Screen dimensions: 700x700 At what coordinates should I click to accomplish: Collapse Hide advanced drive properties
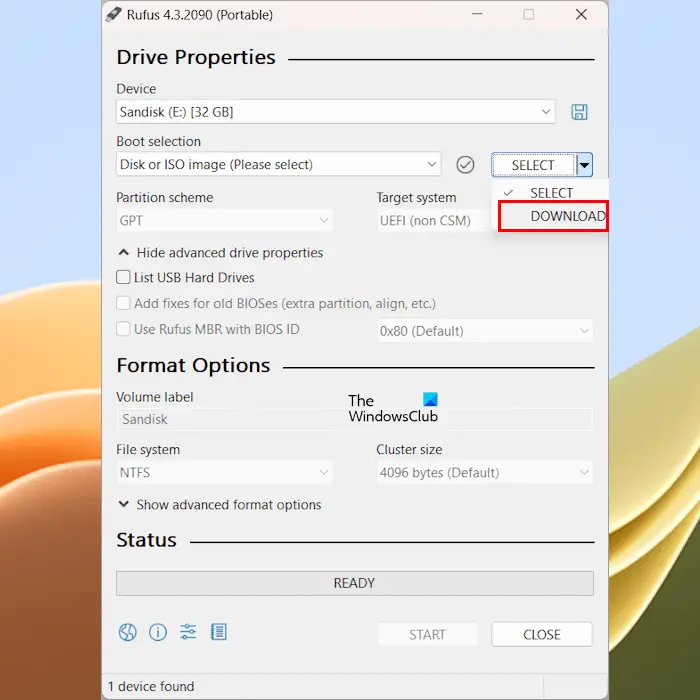(x=220, y=253)
